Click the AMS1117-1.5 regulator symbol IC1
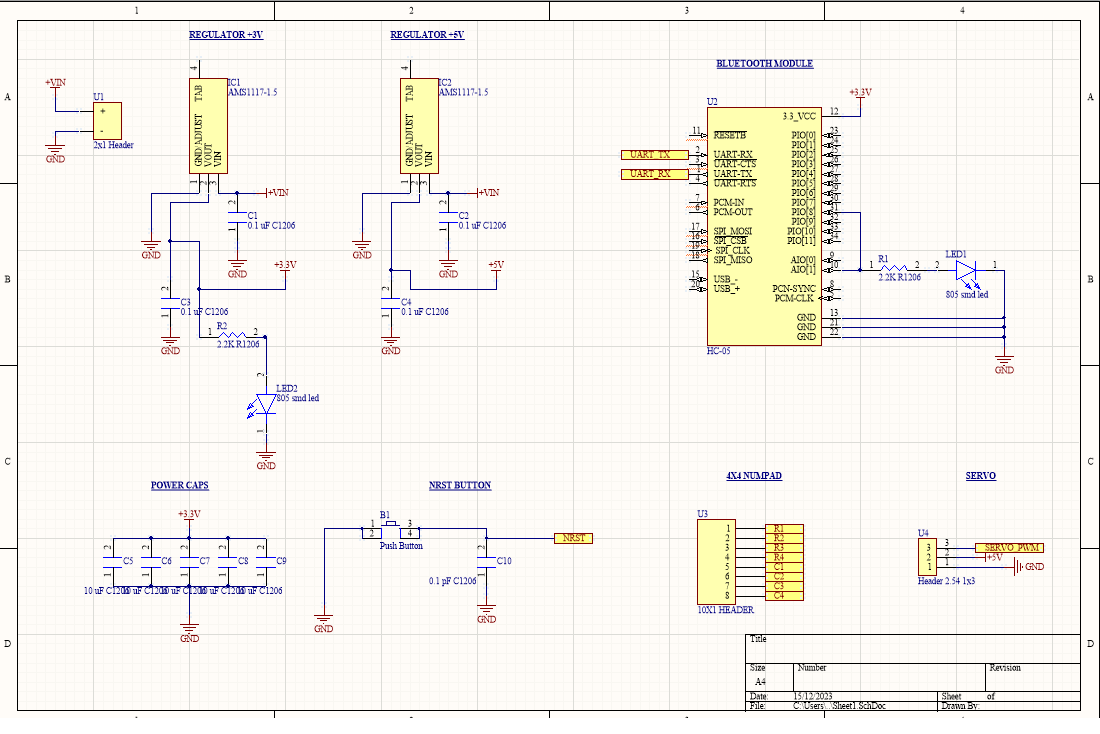Screen dimensions: 1100x734 [x=206, y=125]
